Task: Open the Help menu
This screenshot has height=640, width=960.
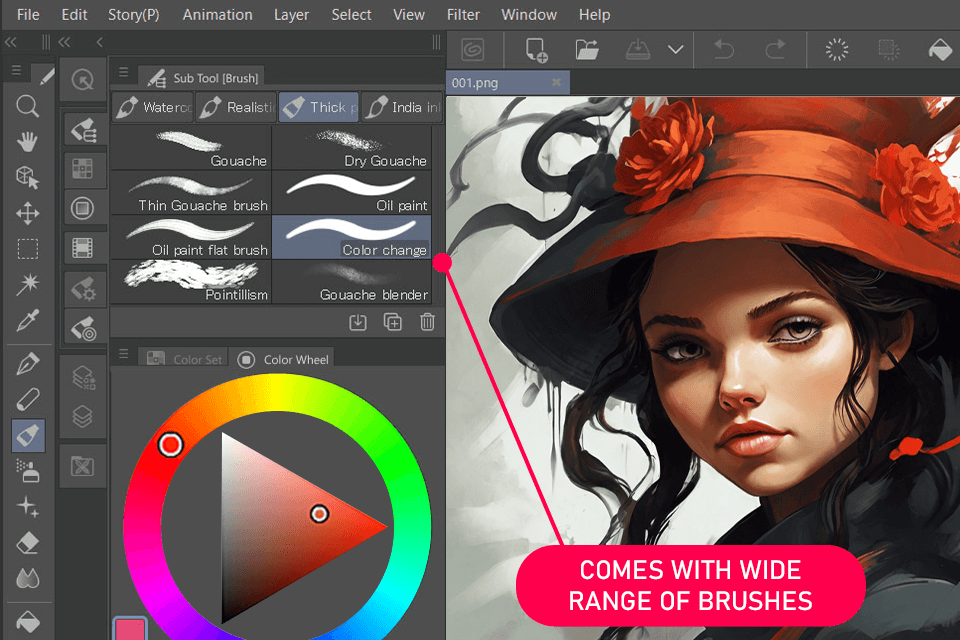Action: [594, 15]
